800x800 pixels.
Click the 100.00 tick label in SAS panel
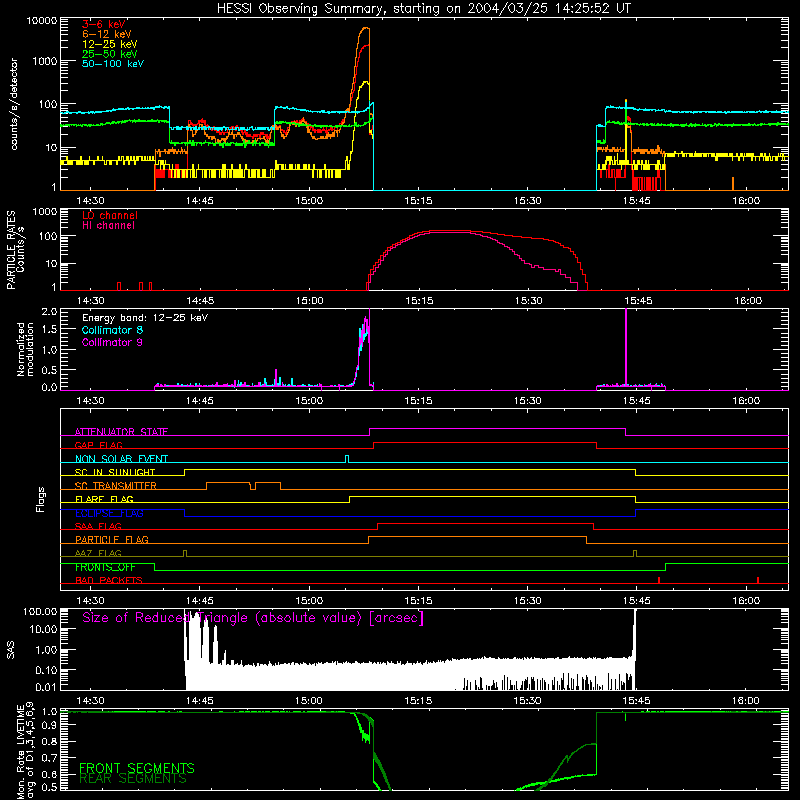(40, 612)
